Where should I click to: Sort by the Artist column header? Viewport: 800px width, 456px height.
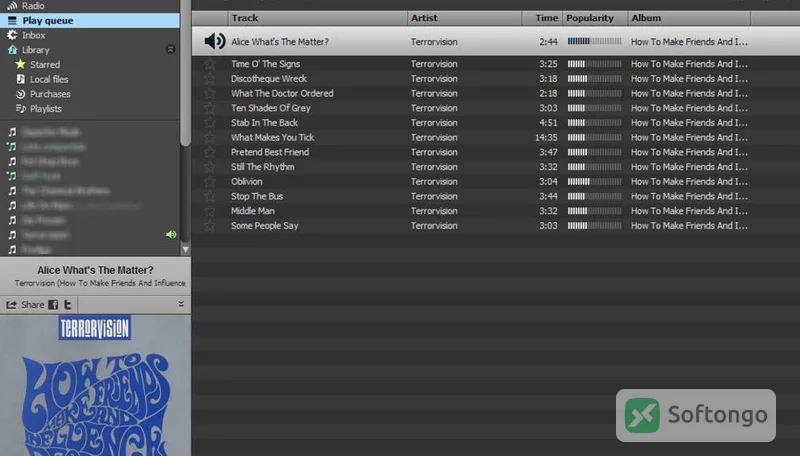click(464, 18)
